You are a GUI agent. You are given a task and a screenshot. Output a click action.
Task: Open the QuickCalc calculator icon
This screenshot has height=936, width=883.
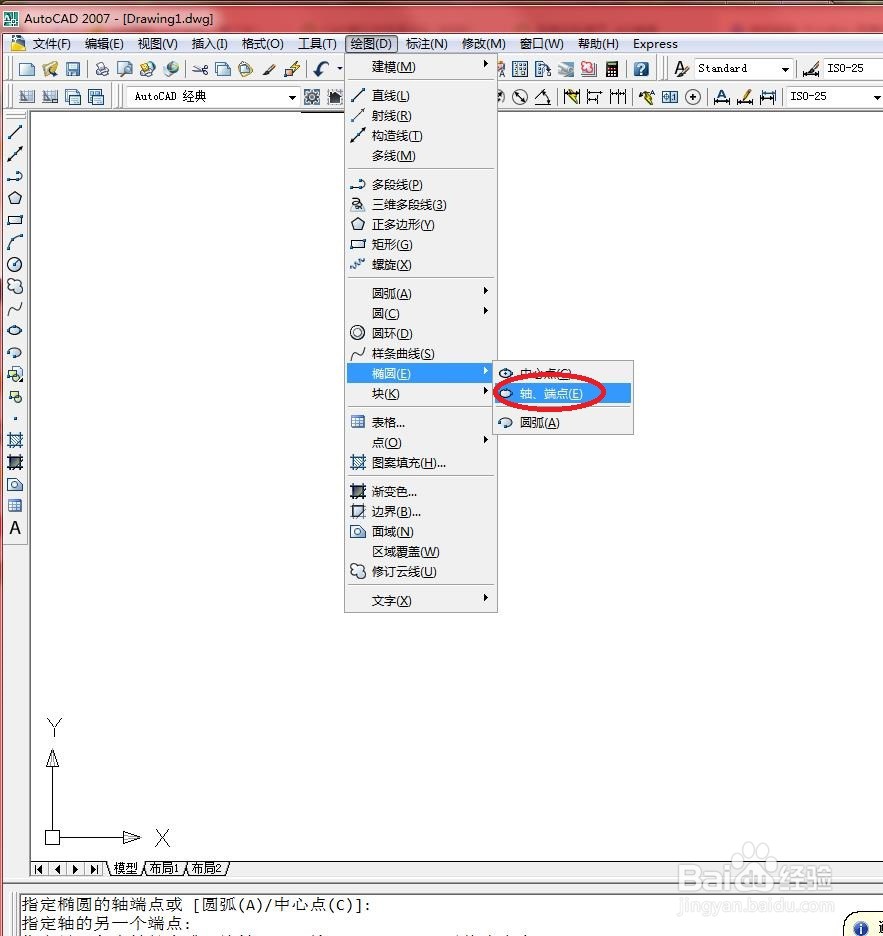(x=611, y=69)
